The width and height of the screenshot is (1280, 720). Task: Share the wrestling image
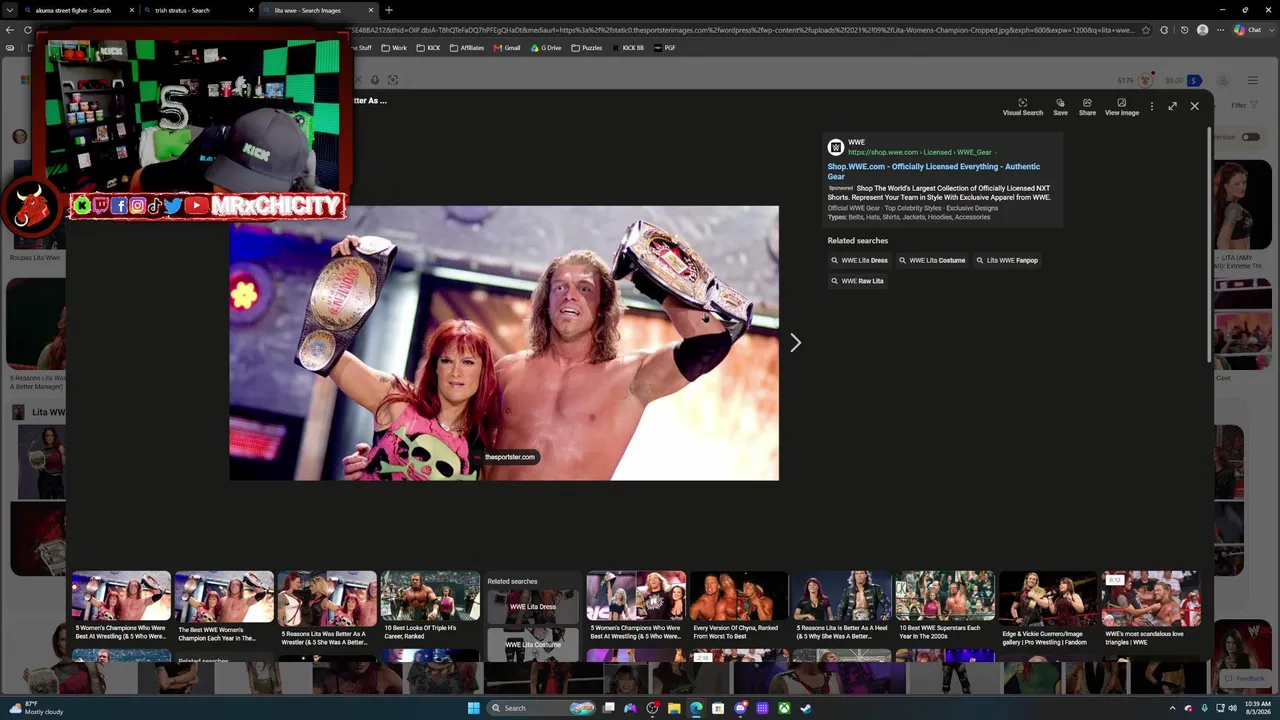[1087, 107]
